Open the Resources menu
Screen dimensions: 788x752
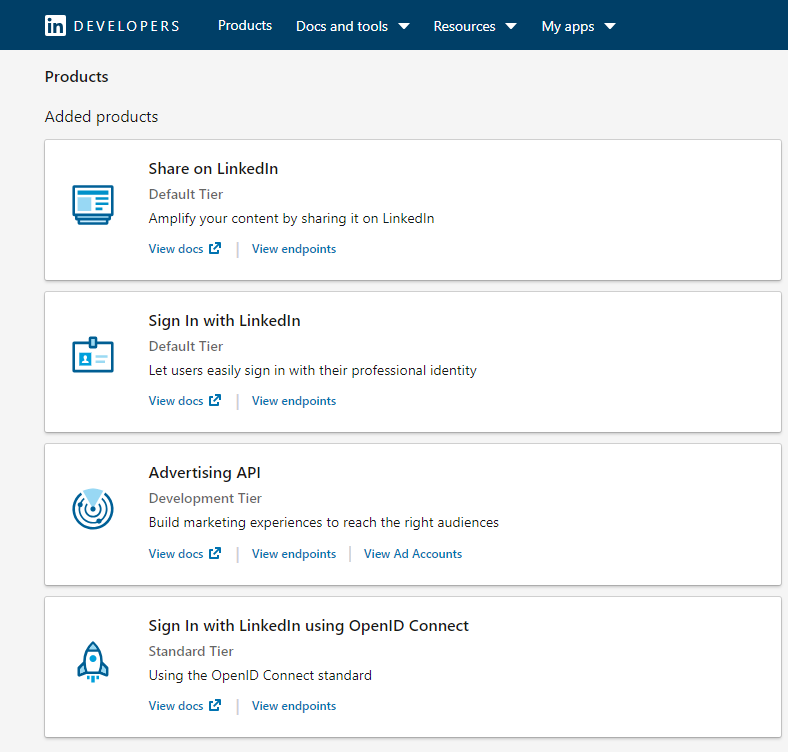coord(464,26)
